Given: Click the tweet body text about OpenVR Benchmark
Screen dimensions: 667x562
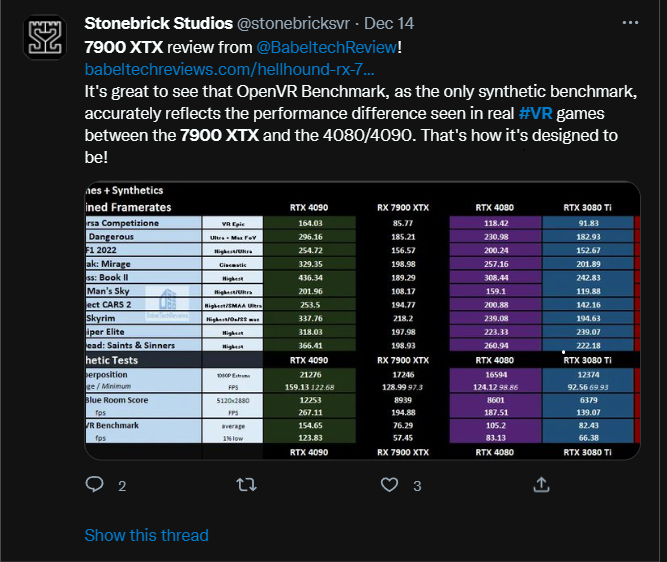Looking at the screenshot, I should click(x=361, y=124).
